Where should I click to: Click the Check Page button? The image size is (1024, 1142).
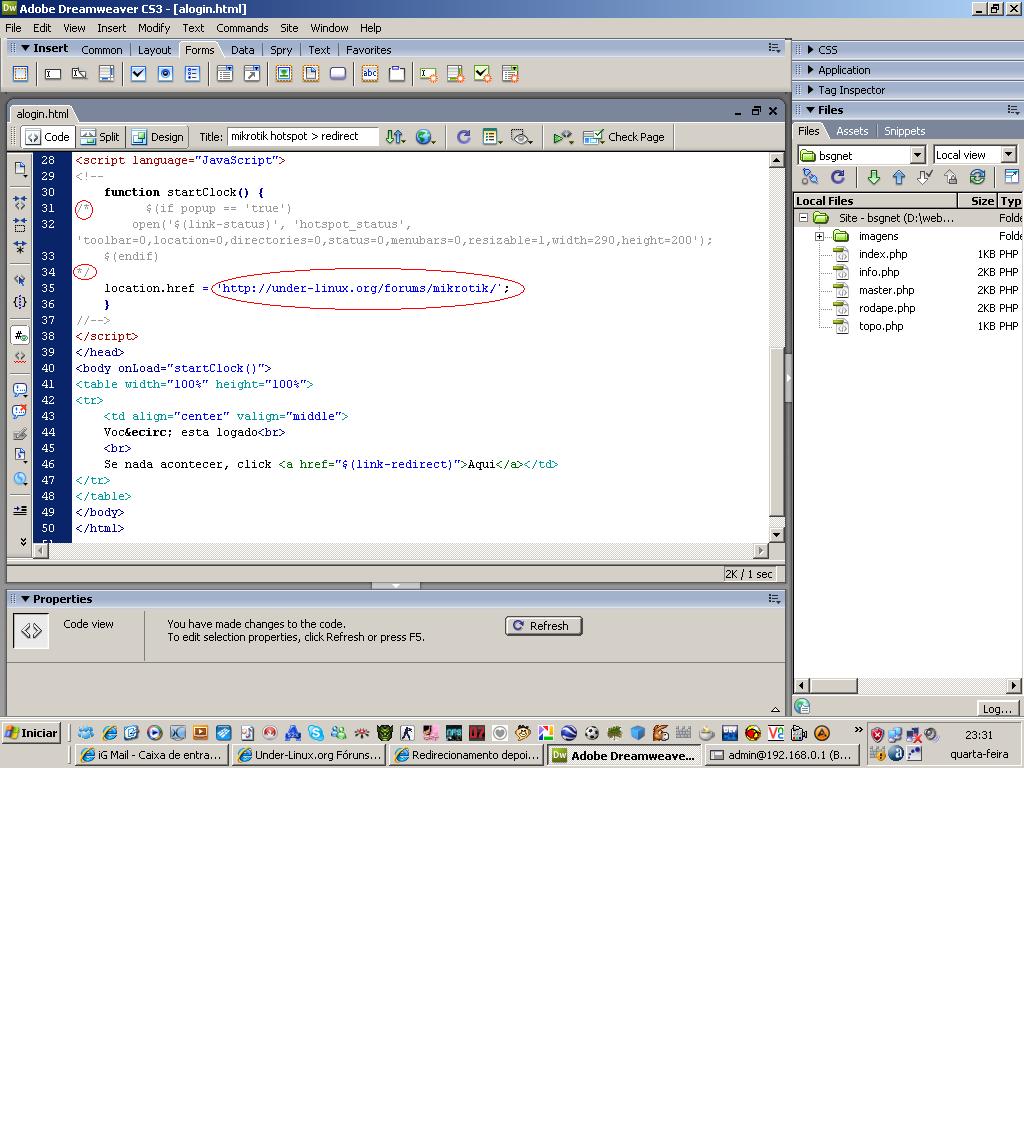coord(624,137)
